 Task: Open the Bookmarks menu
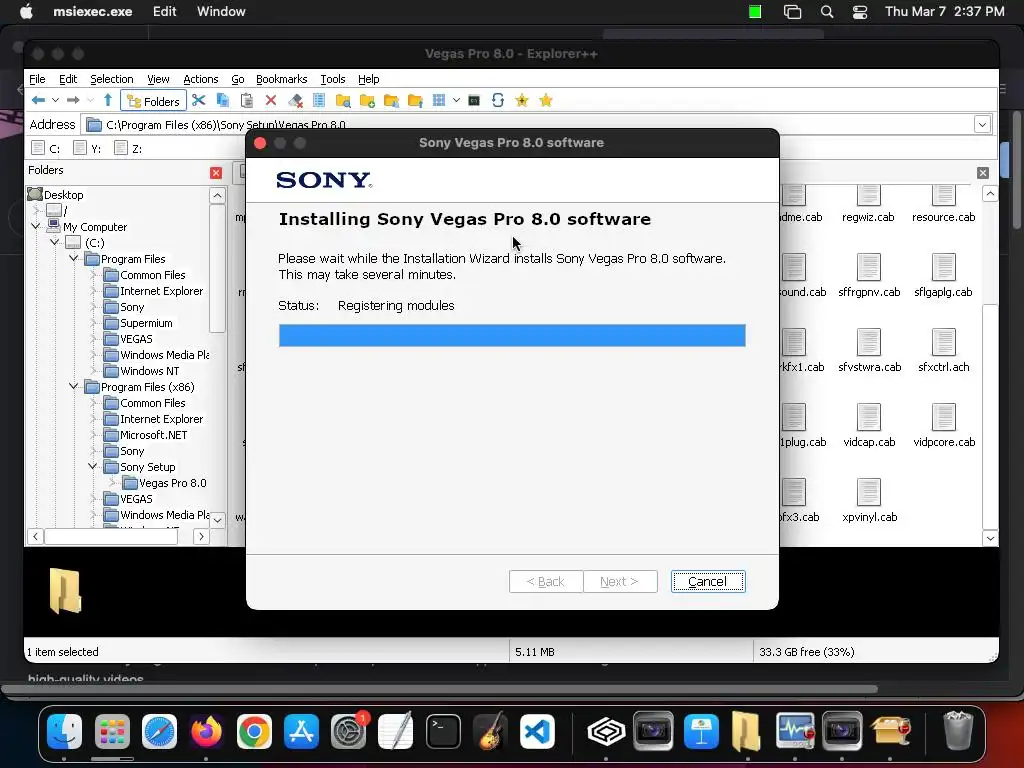point(281,79)
